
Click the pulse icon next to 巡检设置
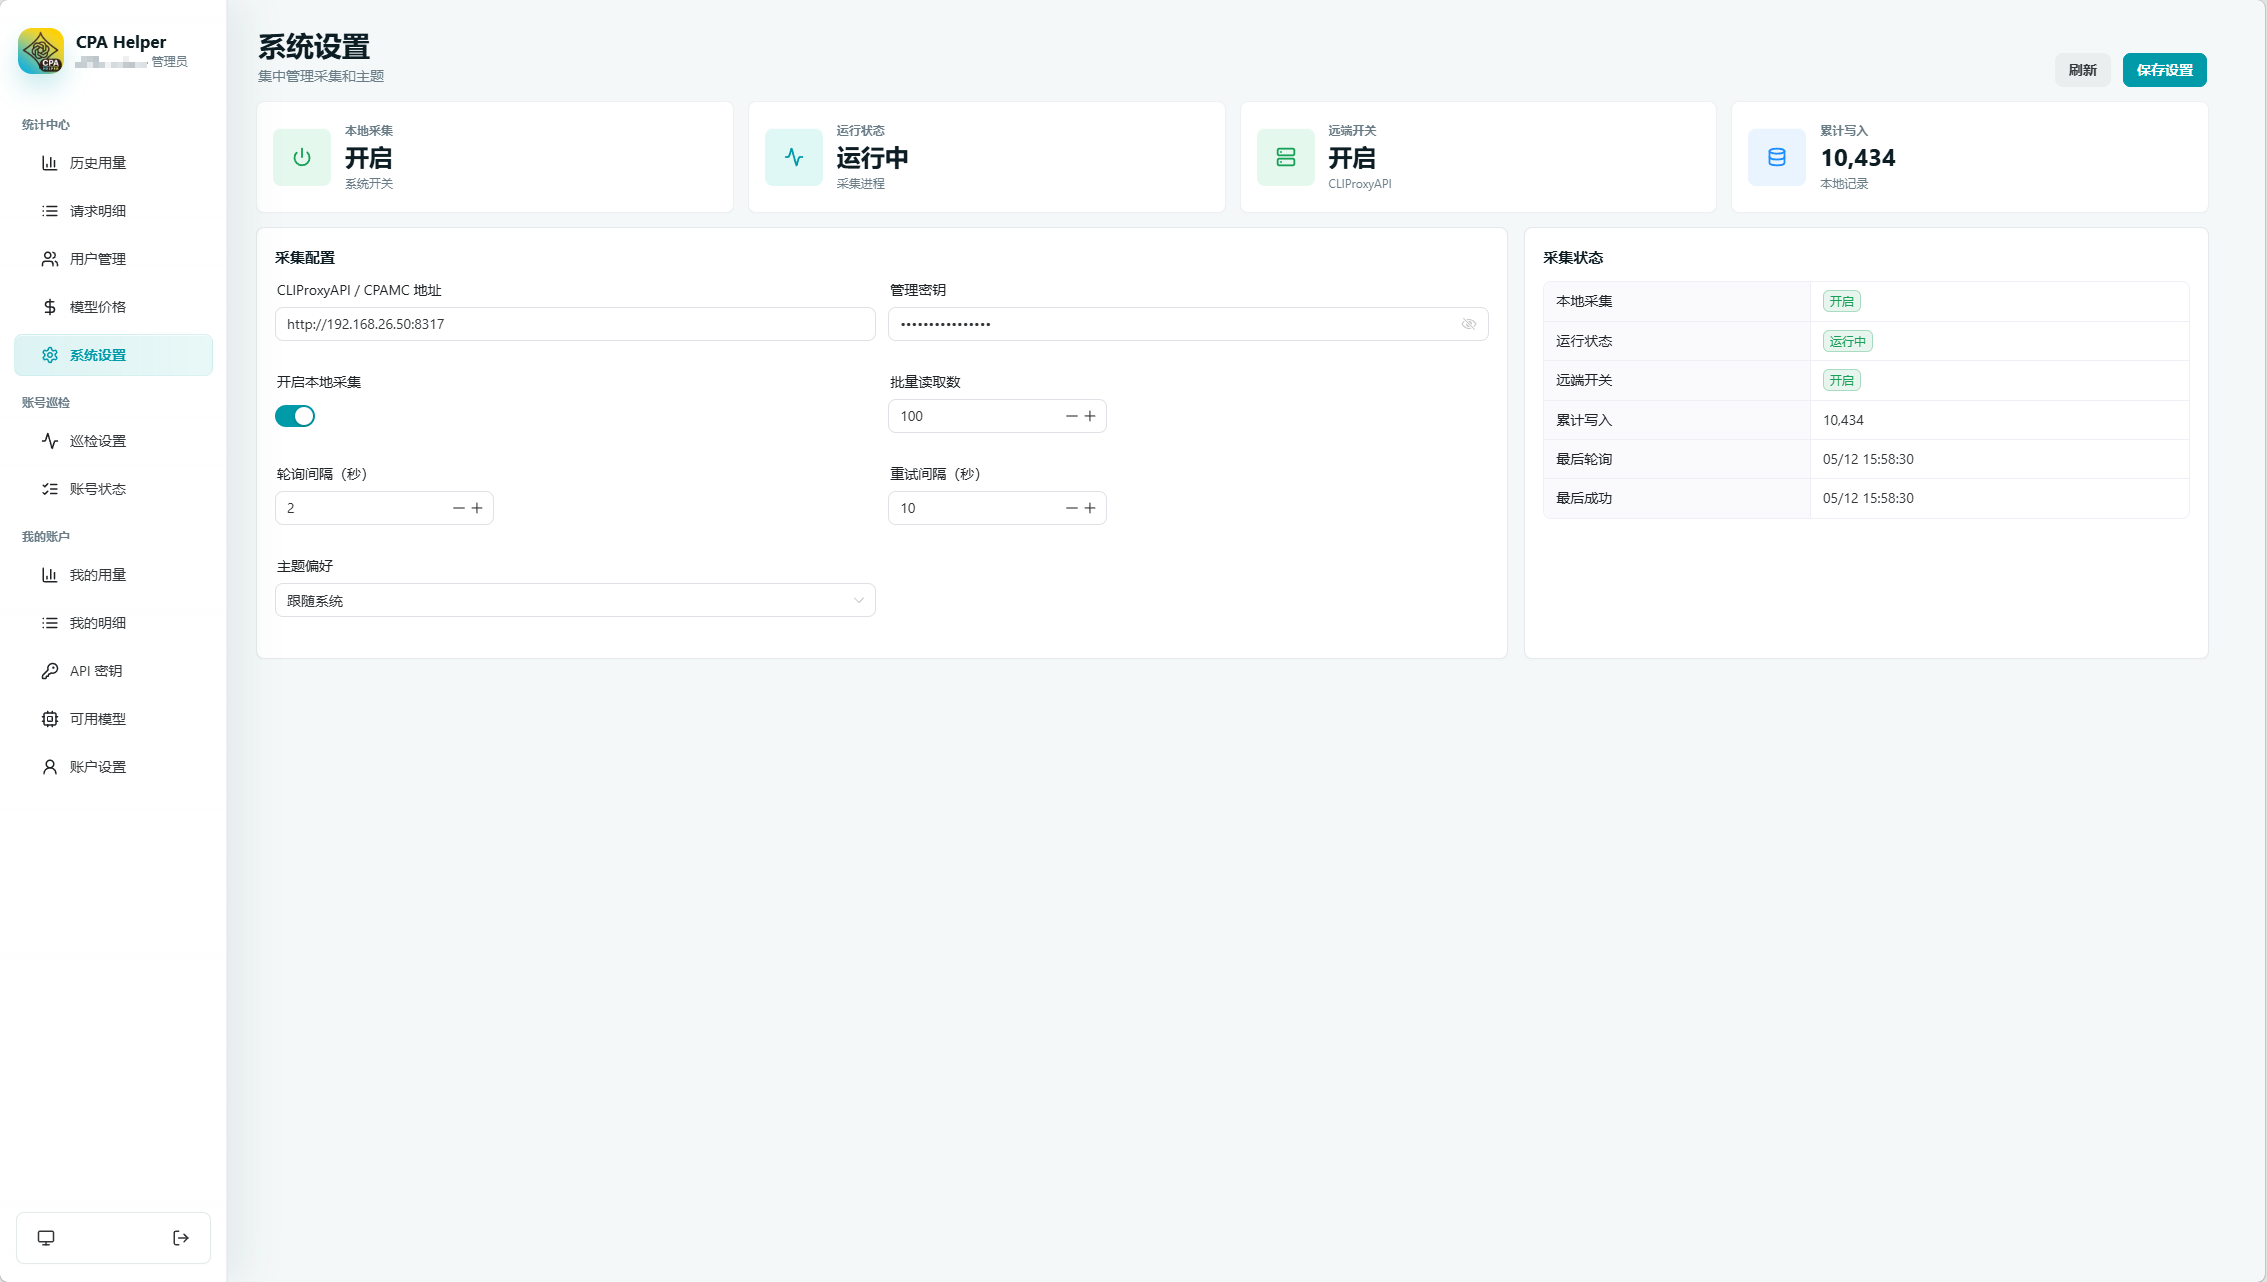[x=49, y=441]
